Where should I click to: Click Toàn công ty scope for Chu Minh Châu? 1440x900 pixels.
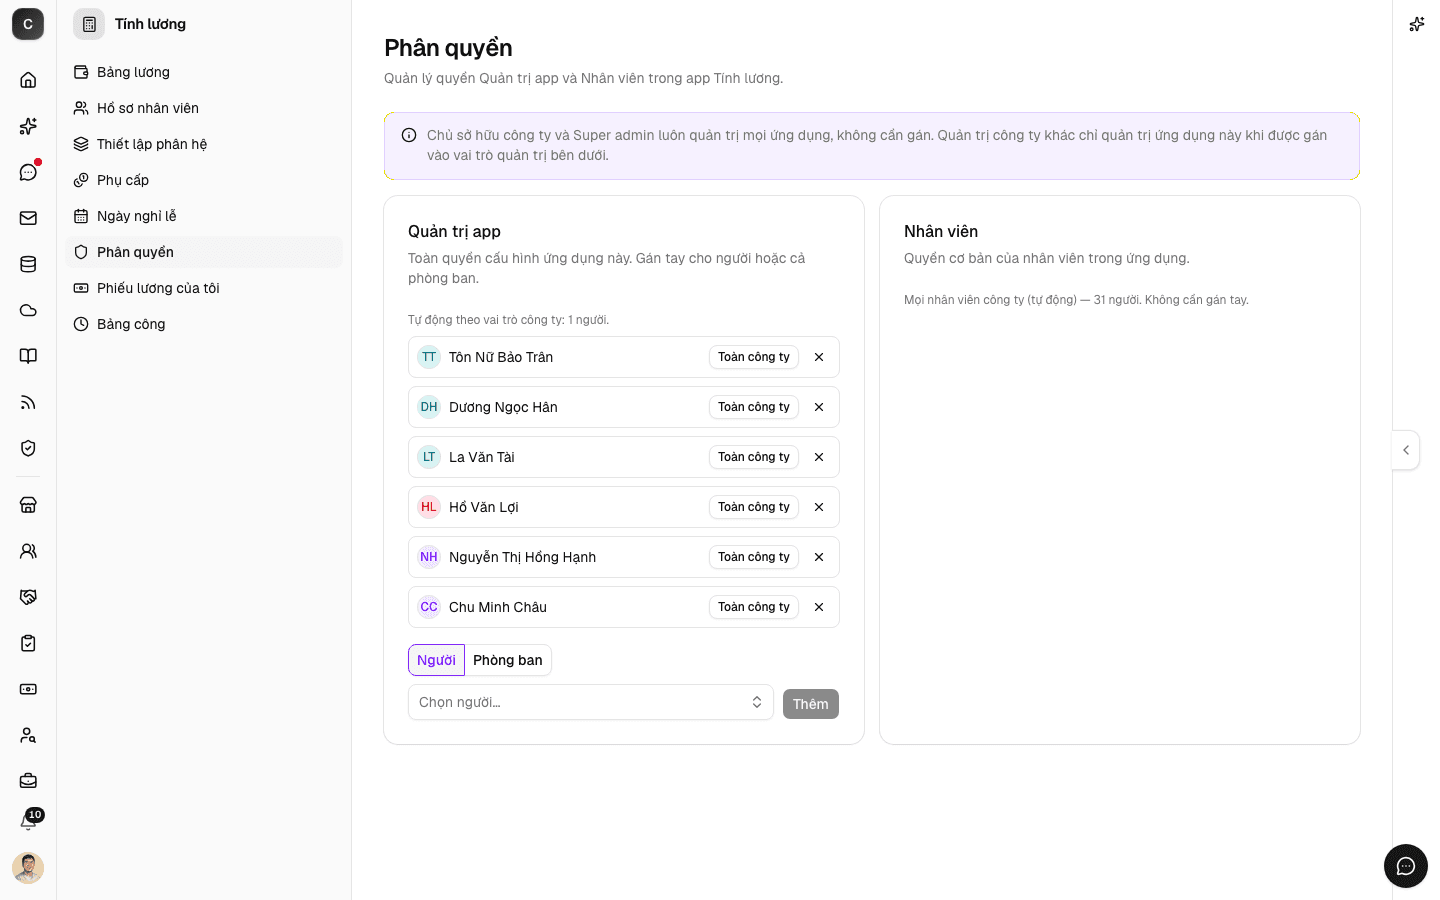click(x=754, y=607)
